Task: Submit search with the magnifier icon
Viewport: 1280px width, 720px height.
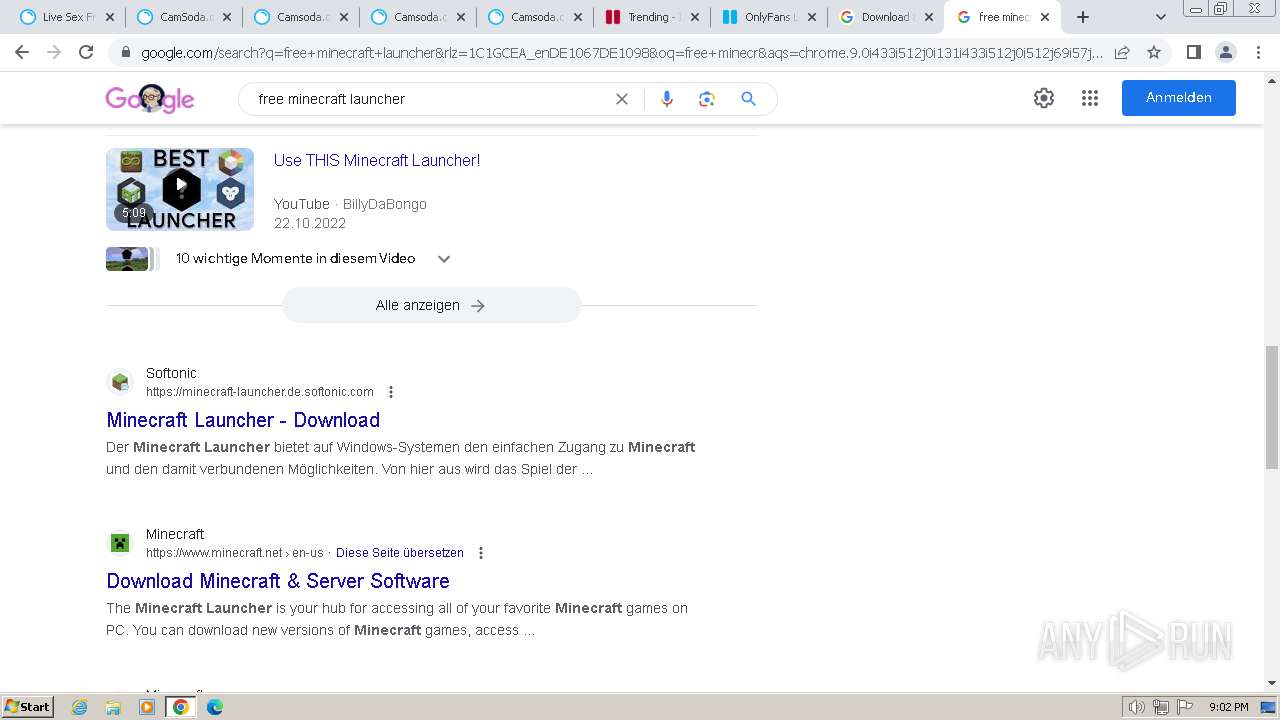Action: (748, 99)
